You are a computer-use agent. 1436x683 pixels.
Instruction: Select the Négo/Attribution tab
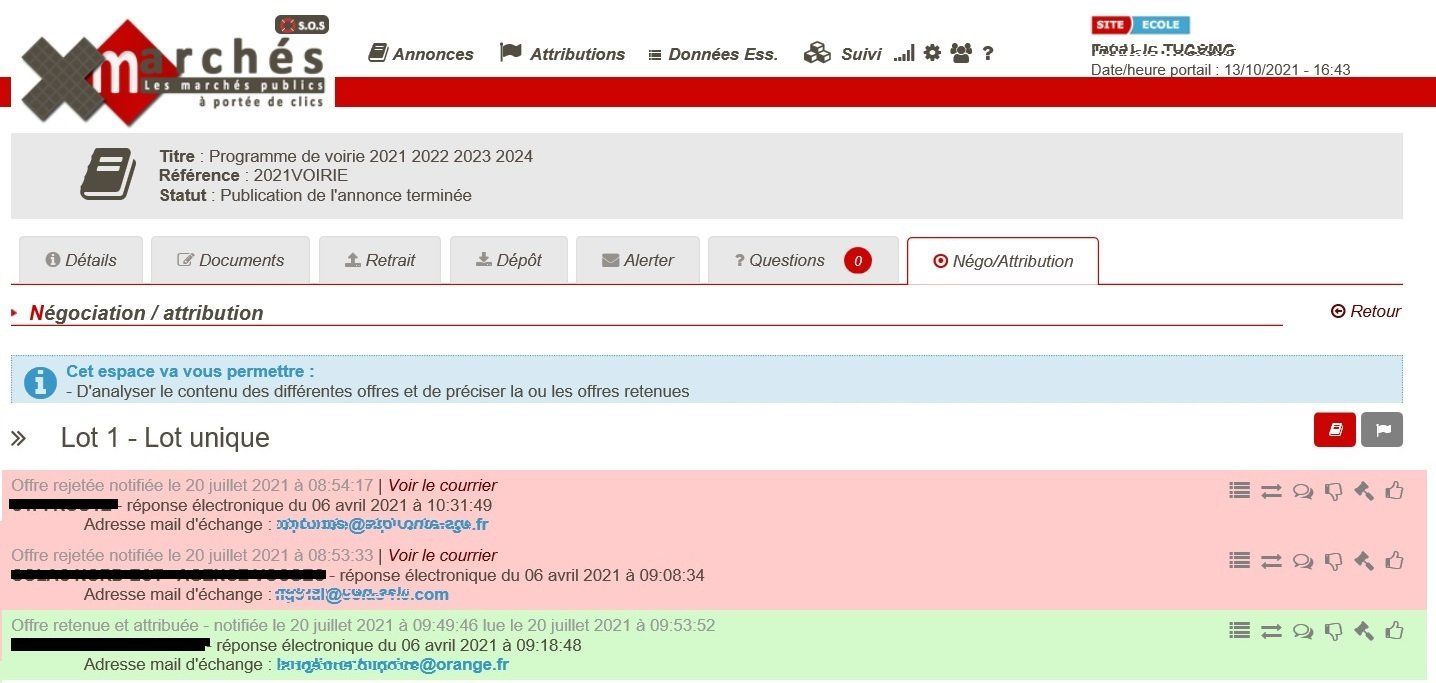1002,261
